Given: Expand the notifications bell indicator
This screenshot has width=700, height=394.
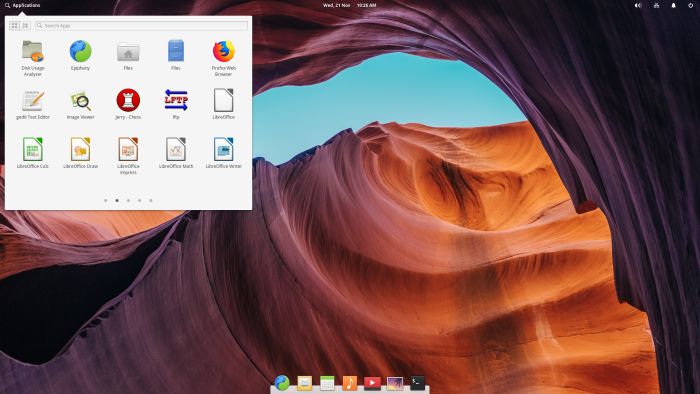Looking at the screenshot, I should 674,5.
